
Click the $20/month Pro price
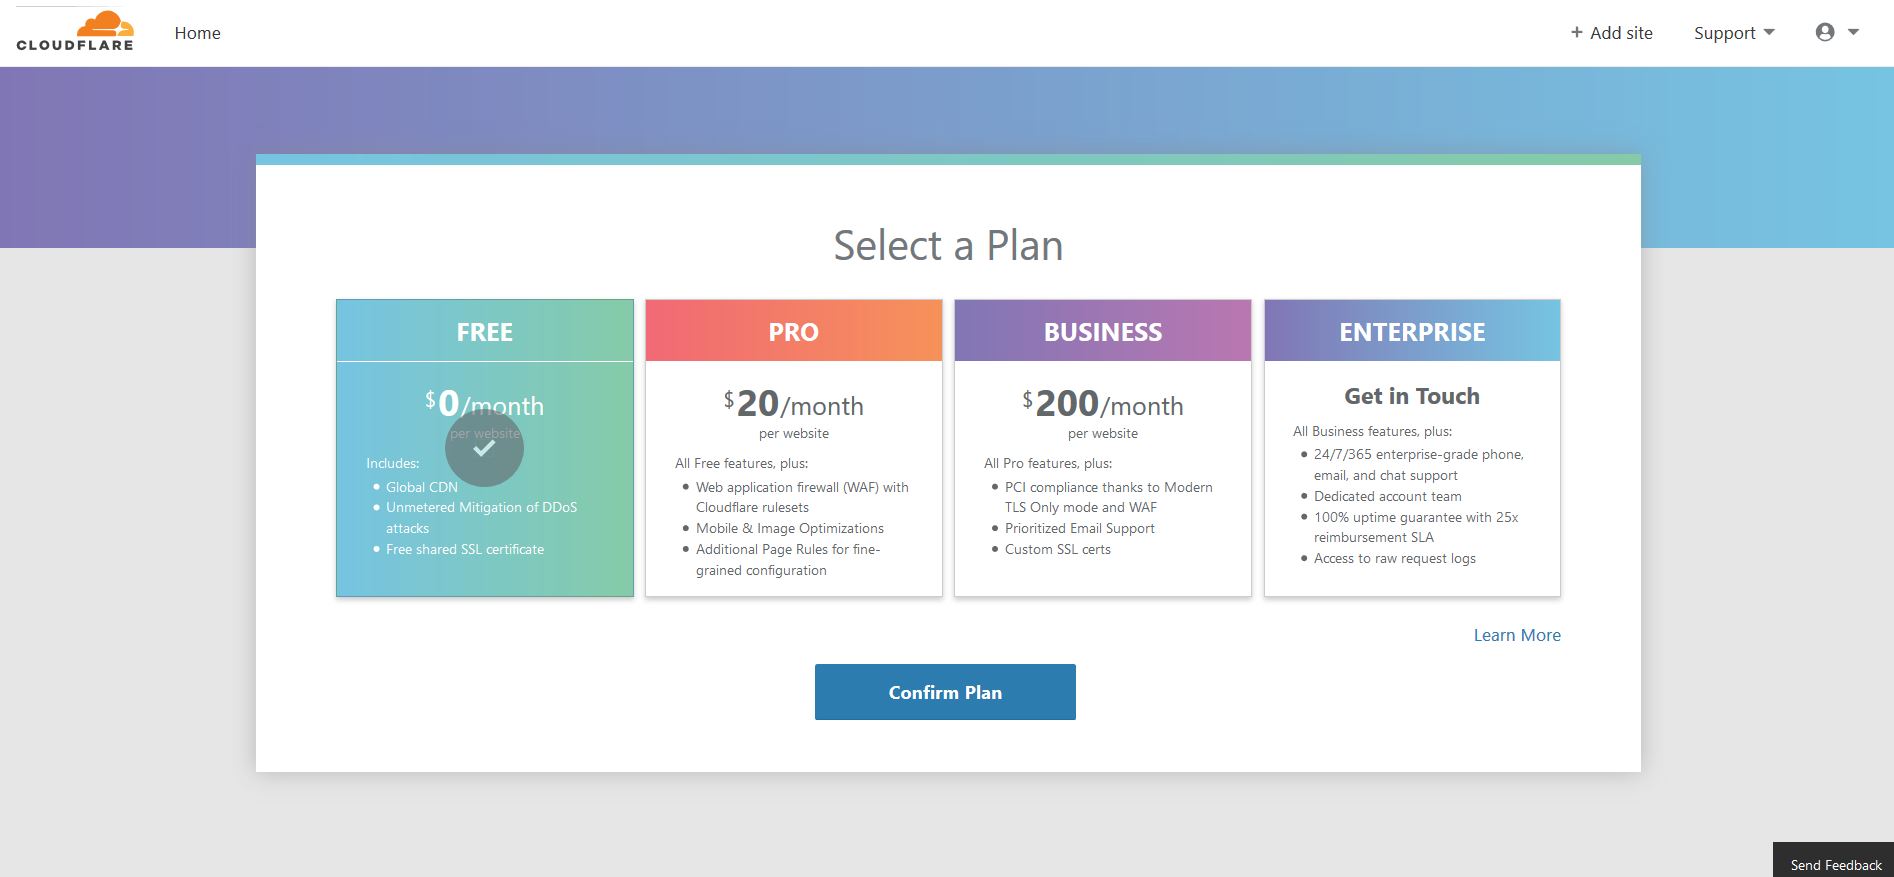point(794,404)
